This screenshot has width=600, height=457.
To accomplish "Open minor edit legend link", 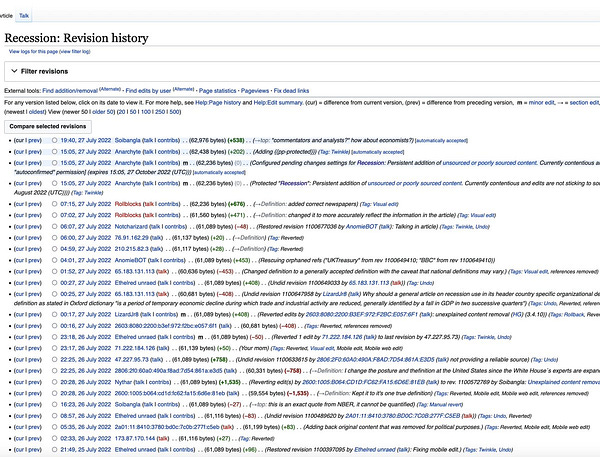I will pos(541,103).
